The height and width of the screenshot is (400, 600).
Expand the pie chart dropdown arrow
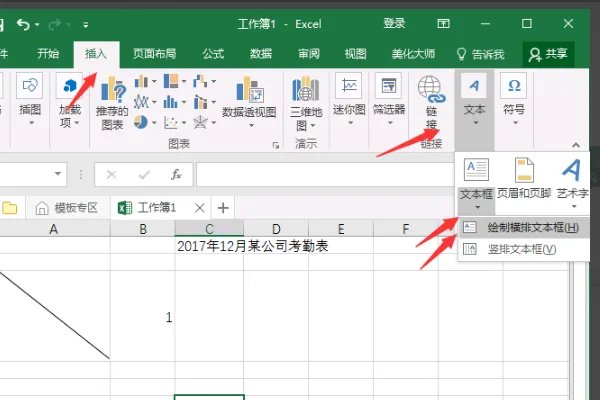(154, 123)
